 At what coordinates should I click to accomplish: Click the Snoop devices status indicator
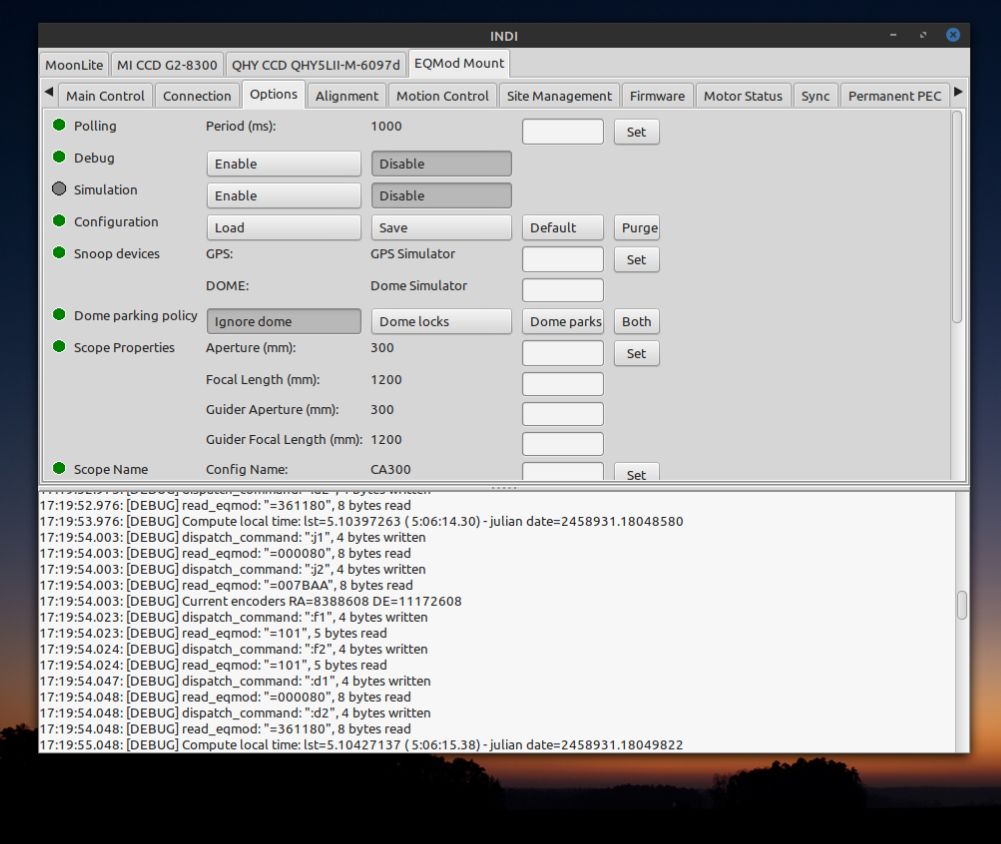point(59,253)
